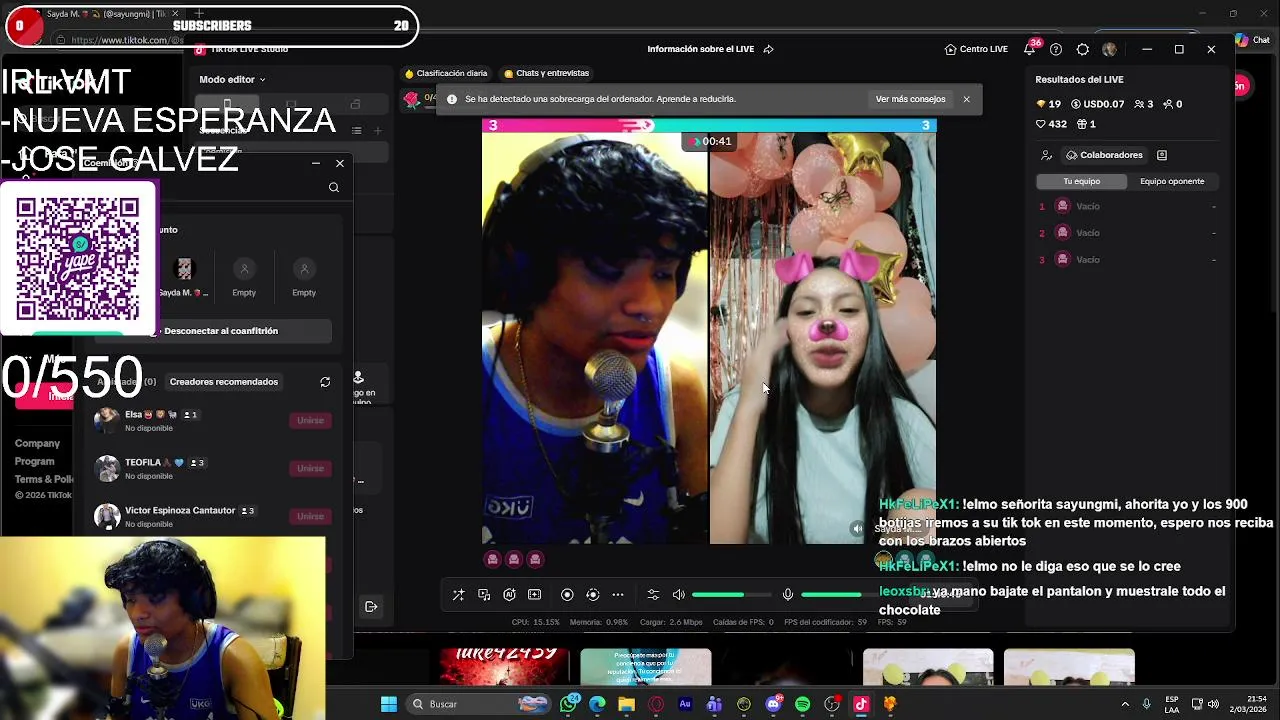Click Unirse for TEOFILA

(x=310, y=468)
